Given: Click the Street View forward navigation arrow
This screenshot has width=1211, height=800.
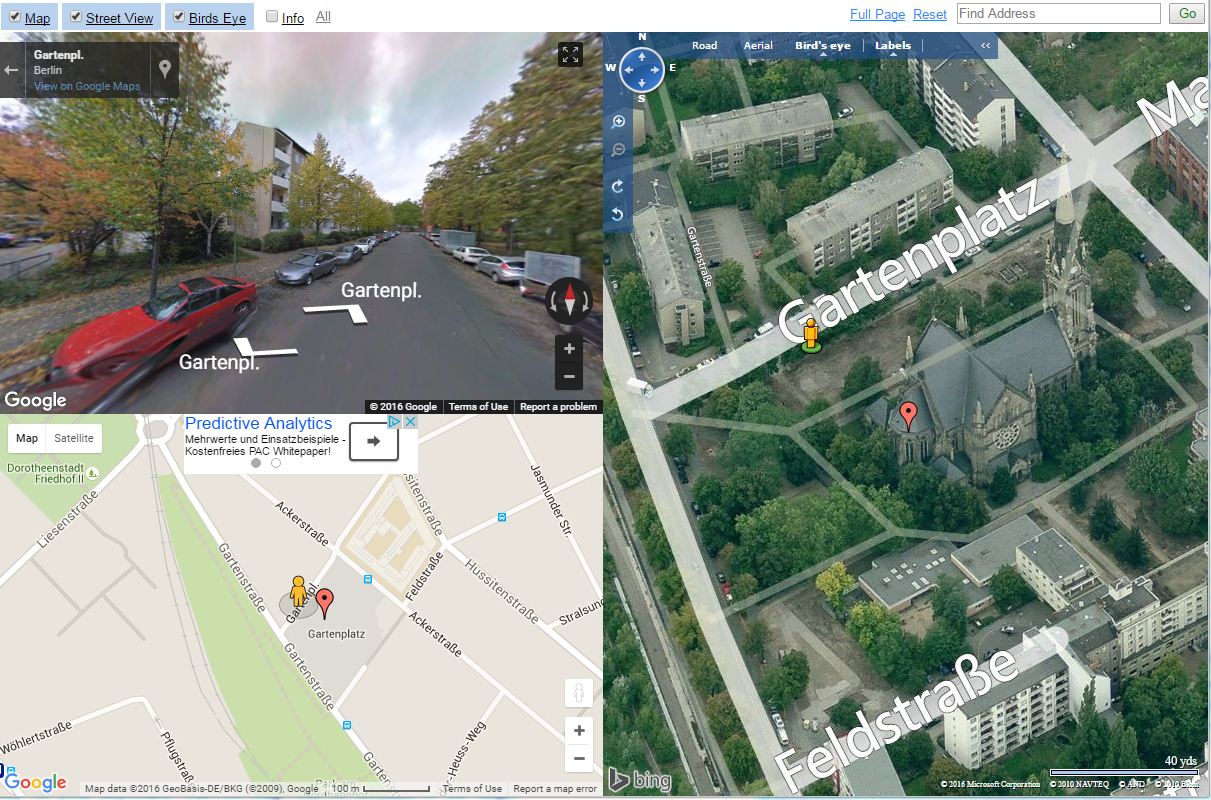Looking at the screenshot, I should [x=336, y=311].
